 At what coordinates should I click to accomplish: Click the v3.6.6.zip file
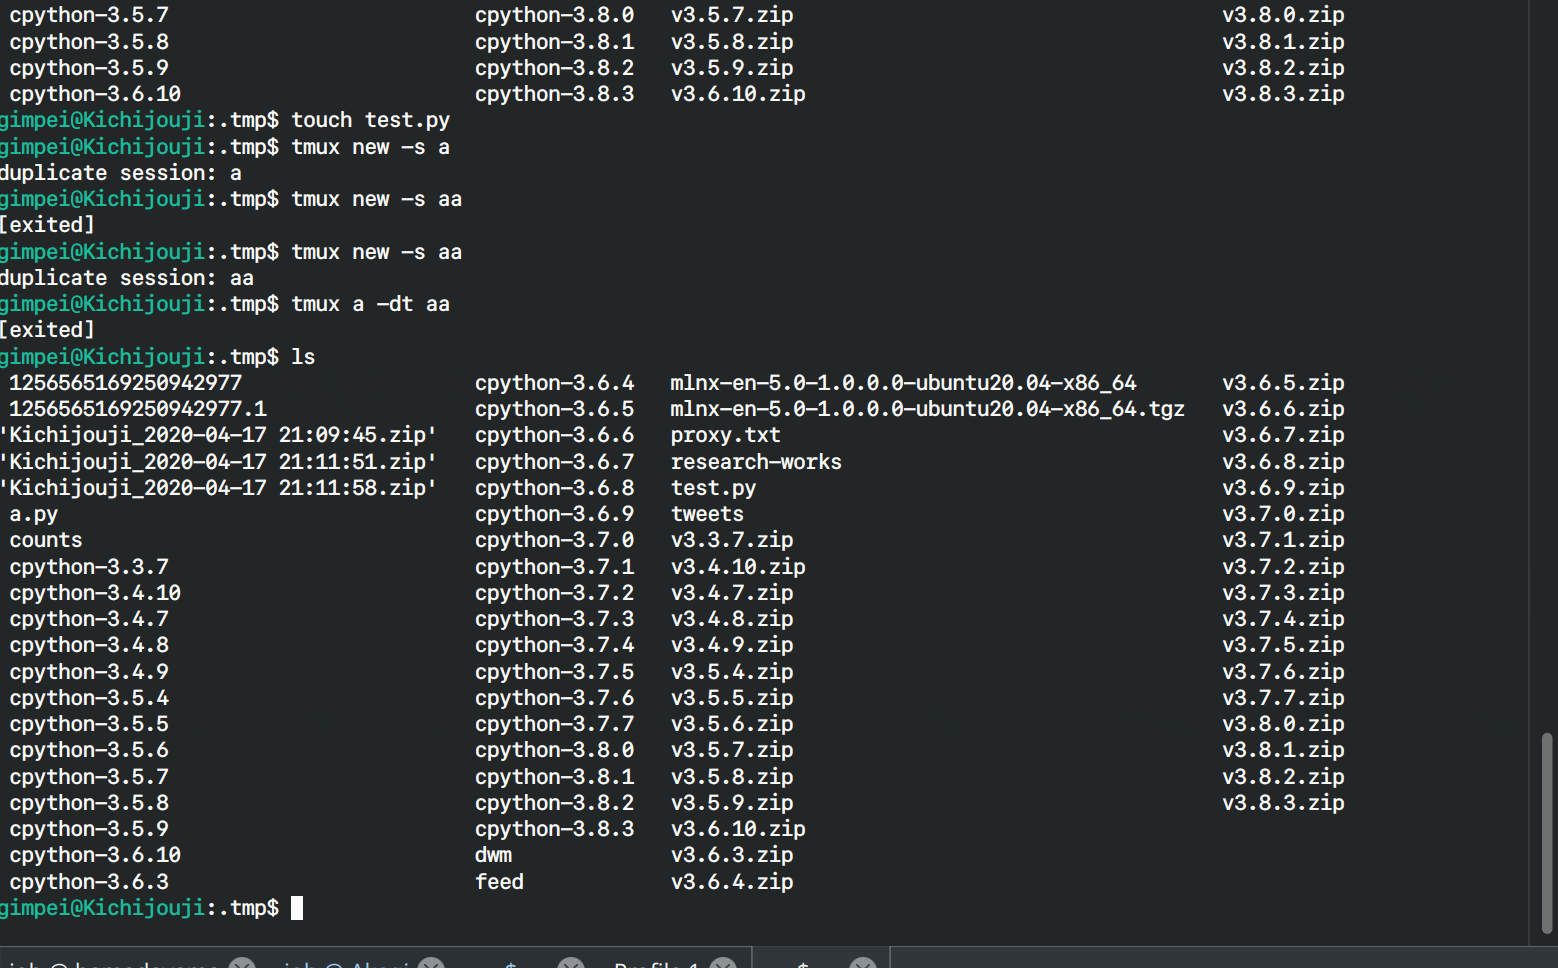coord(1283,409)
